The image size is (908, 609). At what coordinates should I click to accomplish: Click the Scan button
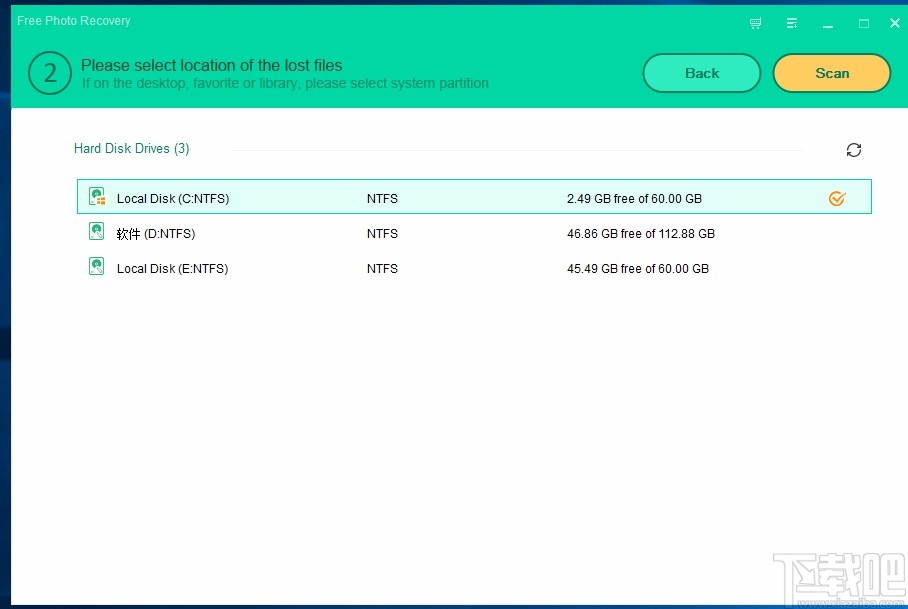tap(832, 73)
